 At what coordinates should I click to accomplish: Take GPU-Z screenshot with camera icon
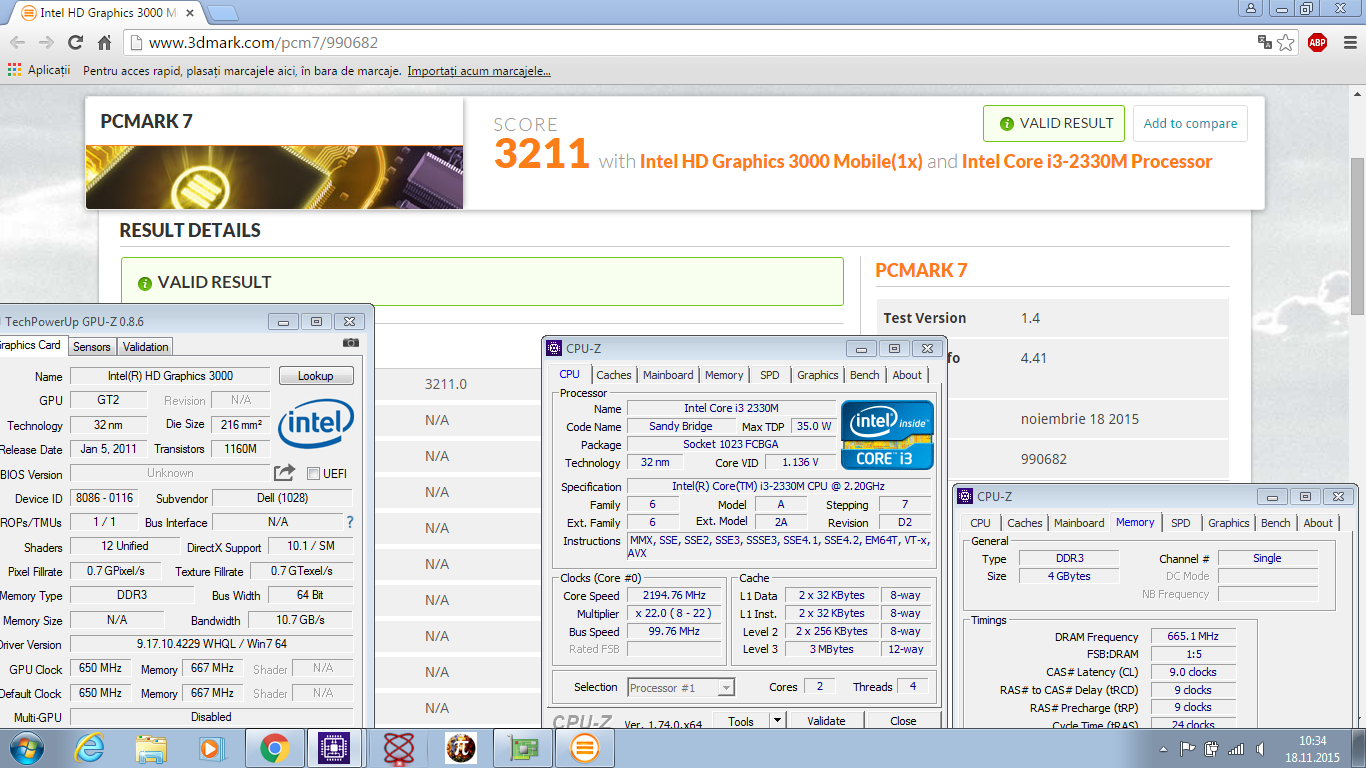click(x=350, y=343)
